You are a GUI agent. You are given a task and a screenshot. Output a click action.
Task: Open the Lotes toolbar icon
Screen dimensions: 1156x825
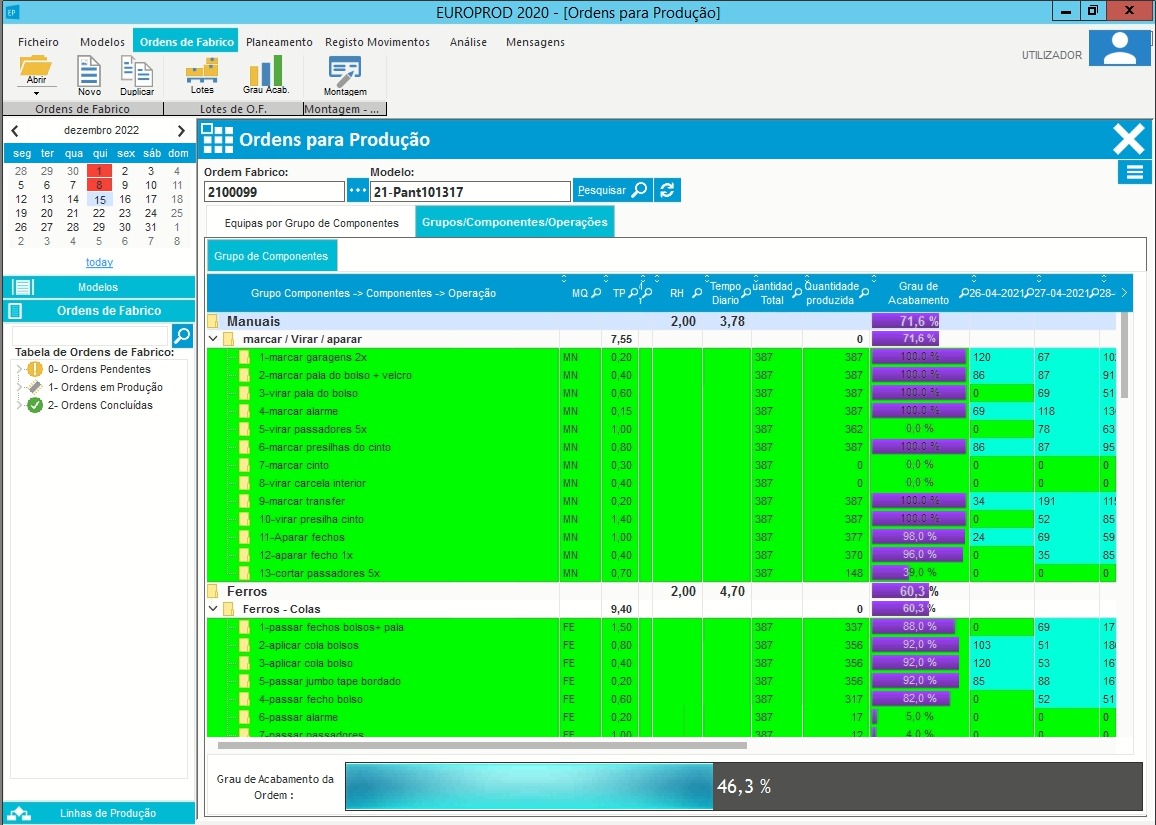click(x=201, y=71)
